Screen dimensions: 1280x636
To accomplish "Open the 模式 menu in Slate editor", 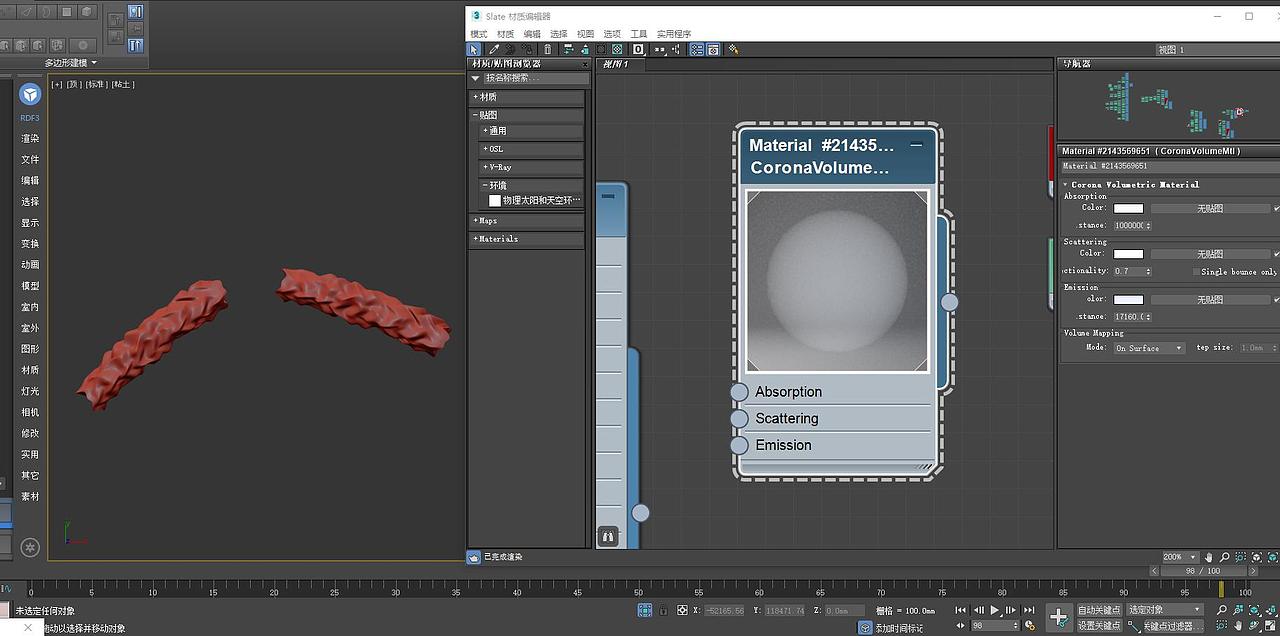I will click(x=479, y=34).
